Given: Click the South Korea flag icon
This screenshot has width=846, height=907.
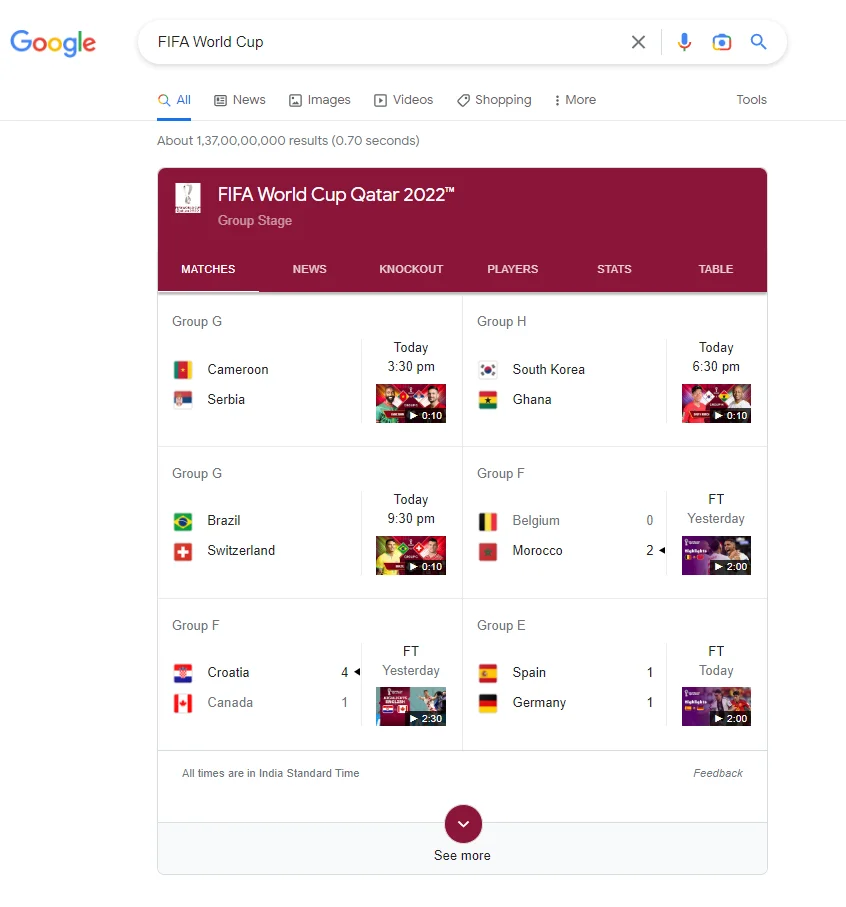Looking at the screenshot, I should tap(488, 369).
